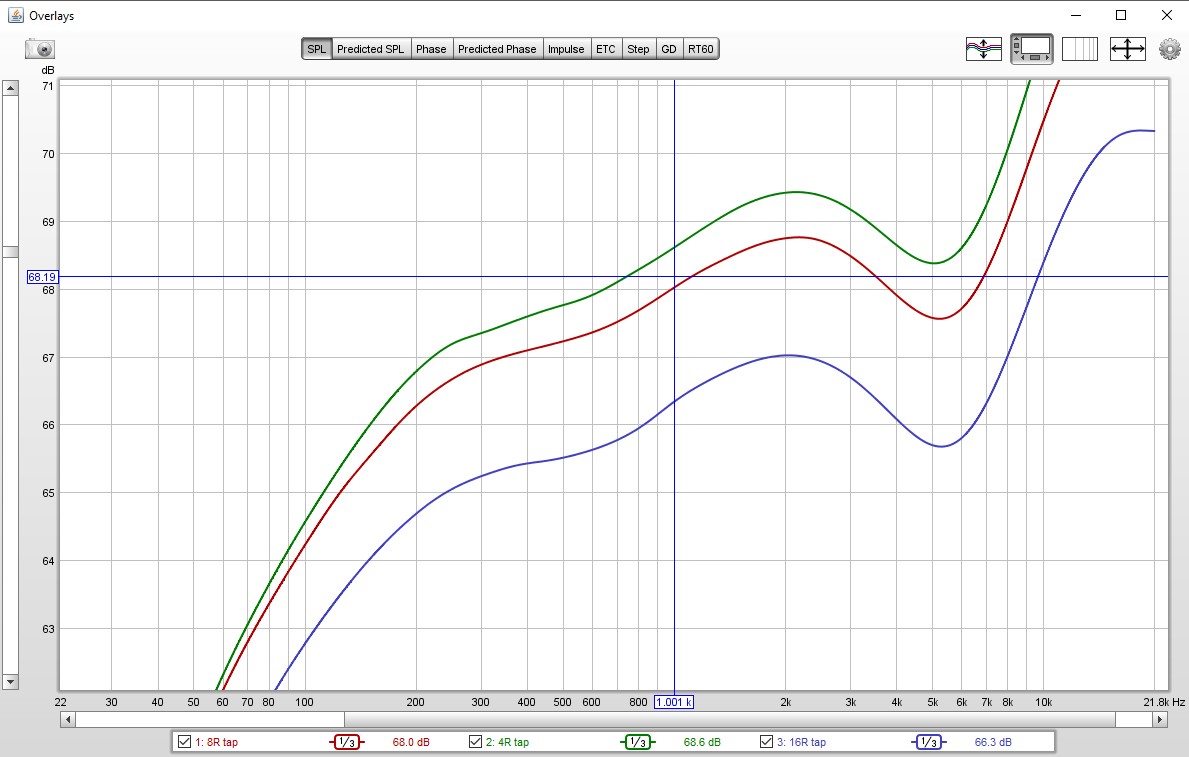Click the blue 1/3 smoothing indicator

coord(929,742)
